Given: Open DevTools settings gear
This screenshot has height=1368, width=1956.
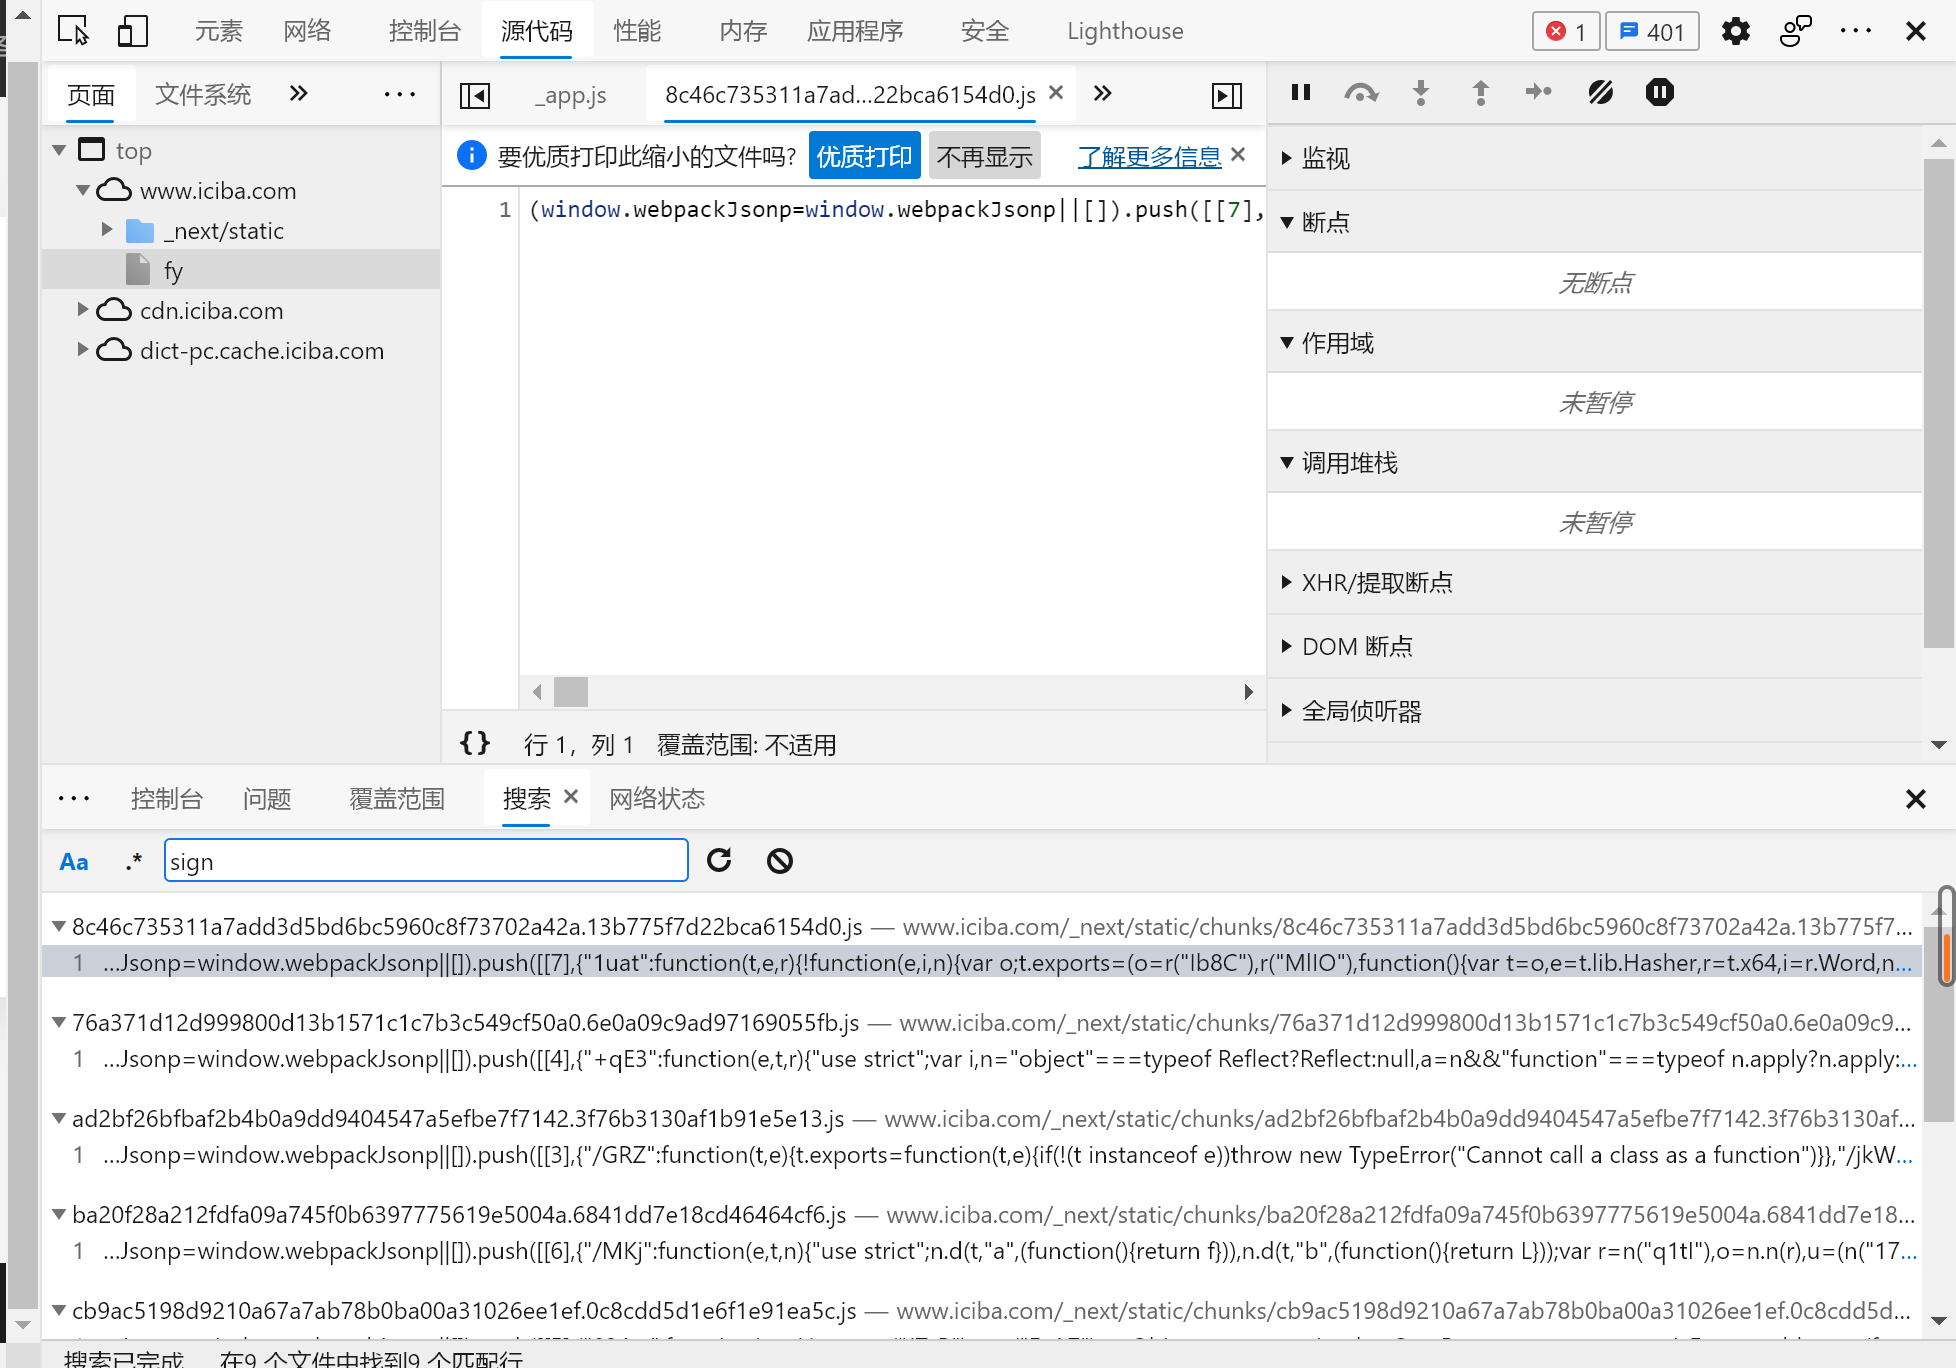Looking at the screenshot, I should point(1735,31).
